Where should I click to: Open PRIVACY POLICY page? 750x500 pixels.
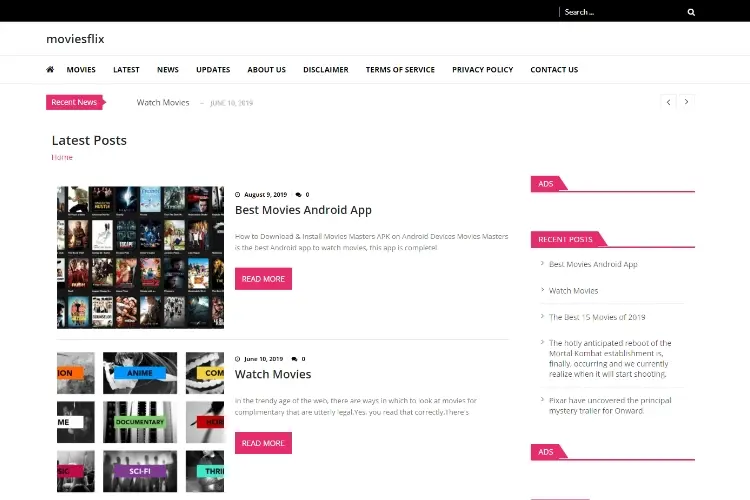[483, 69]
